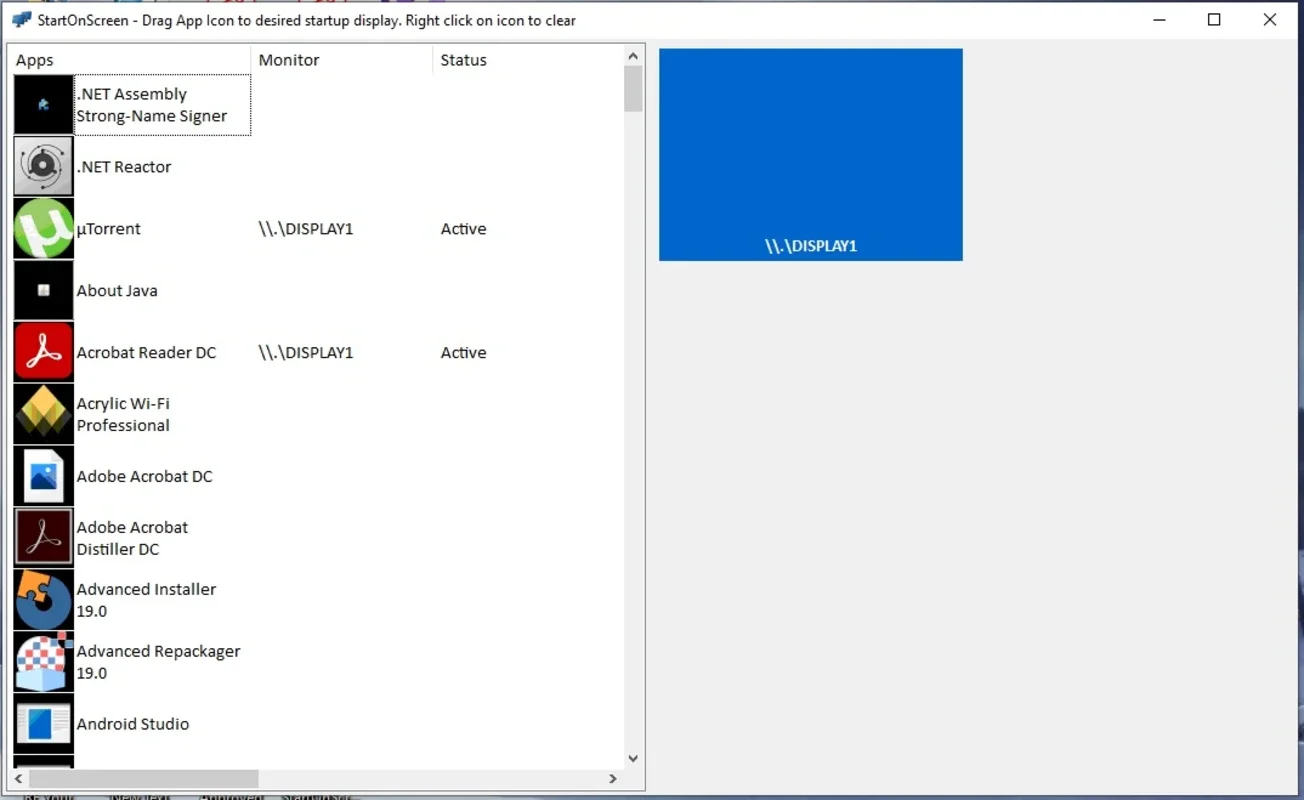The image size is (1304, 800).
Task: Click the Active status for Acrobat Reader DC
Action: point(464,353)
